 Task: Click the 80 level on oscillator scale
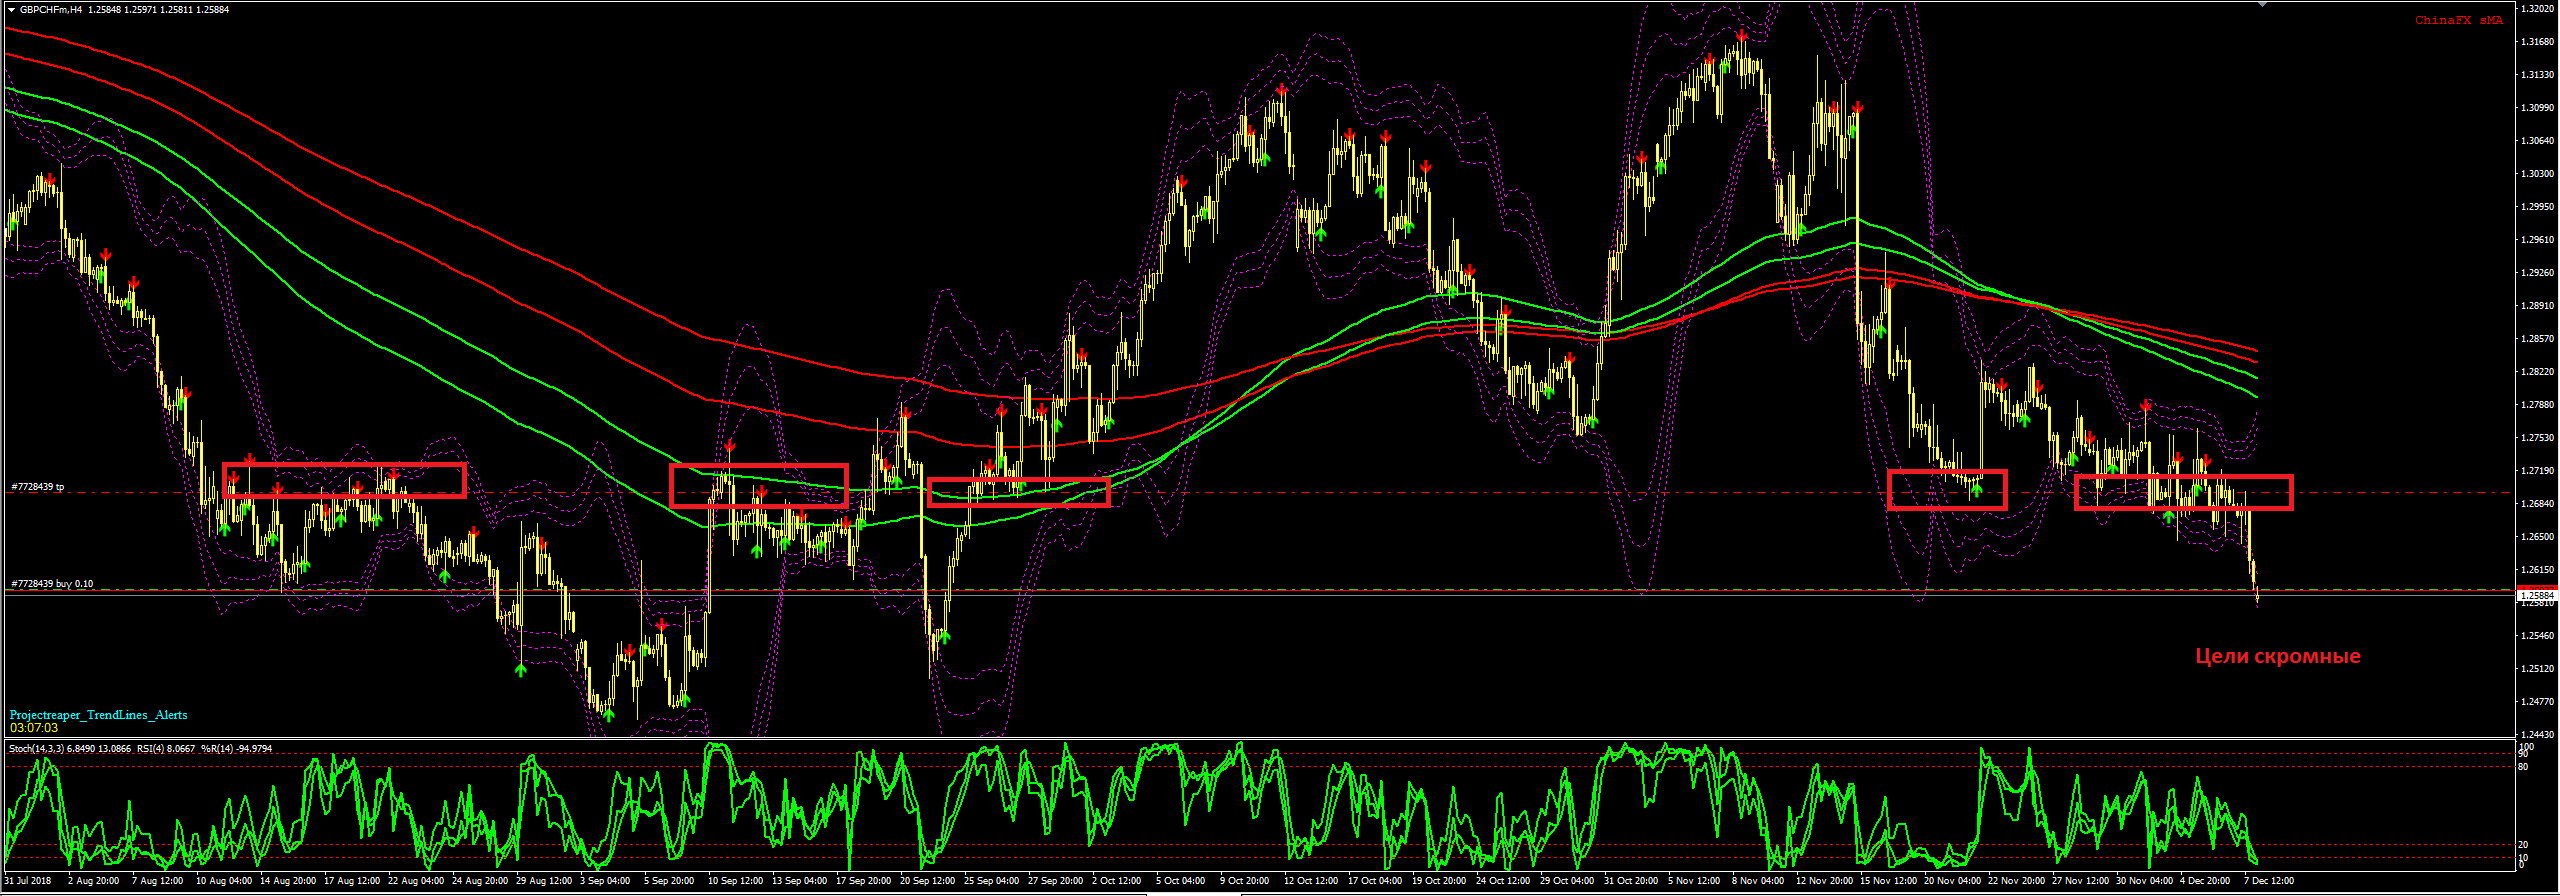tap(2523, 767)
